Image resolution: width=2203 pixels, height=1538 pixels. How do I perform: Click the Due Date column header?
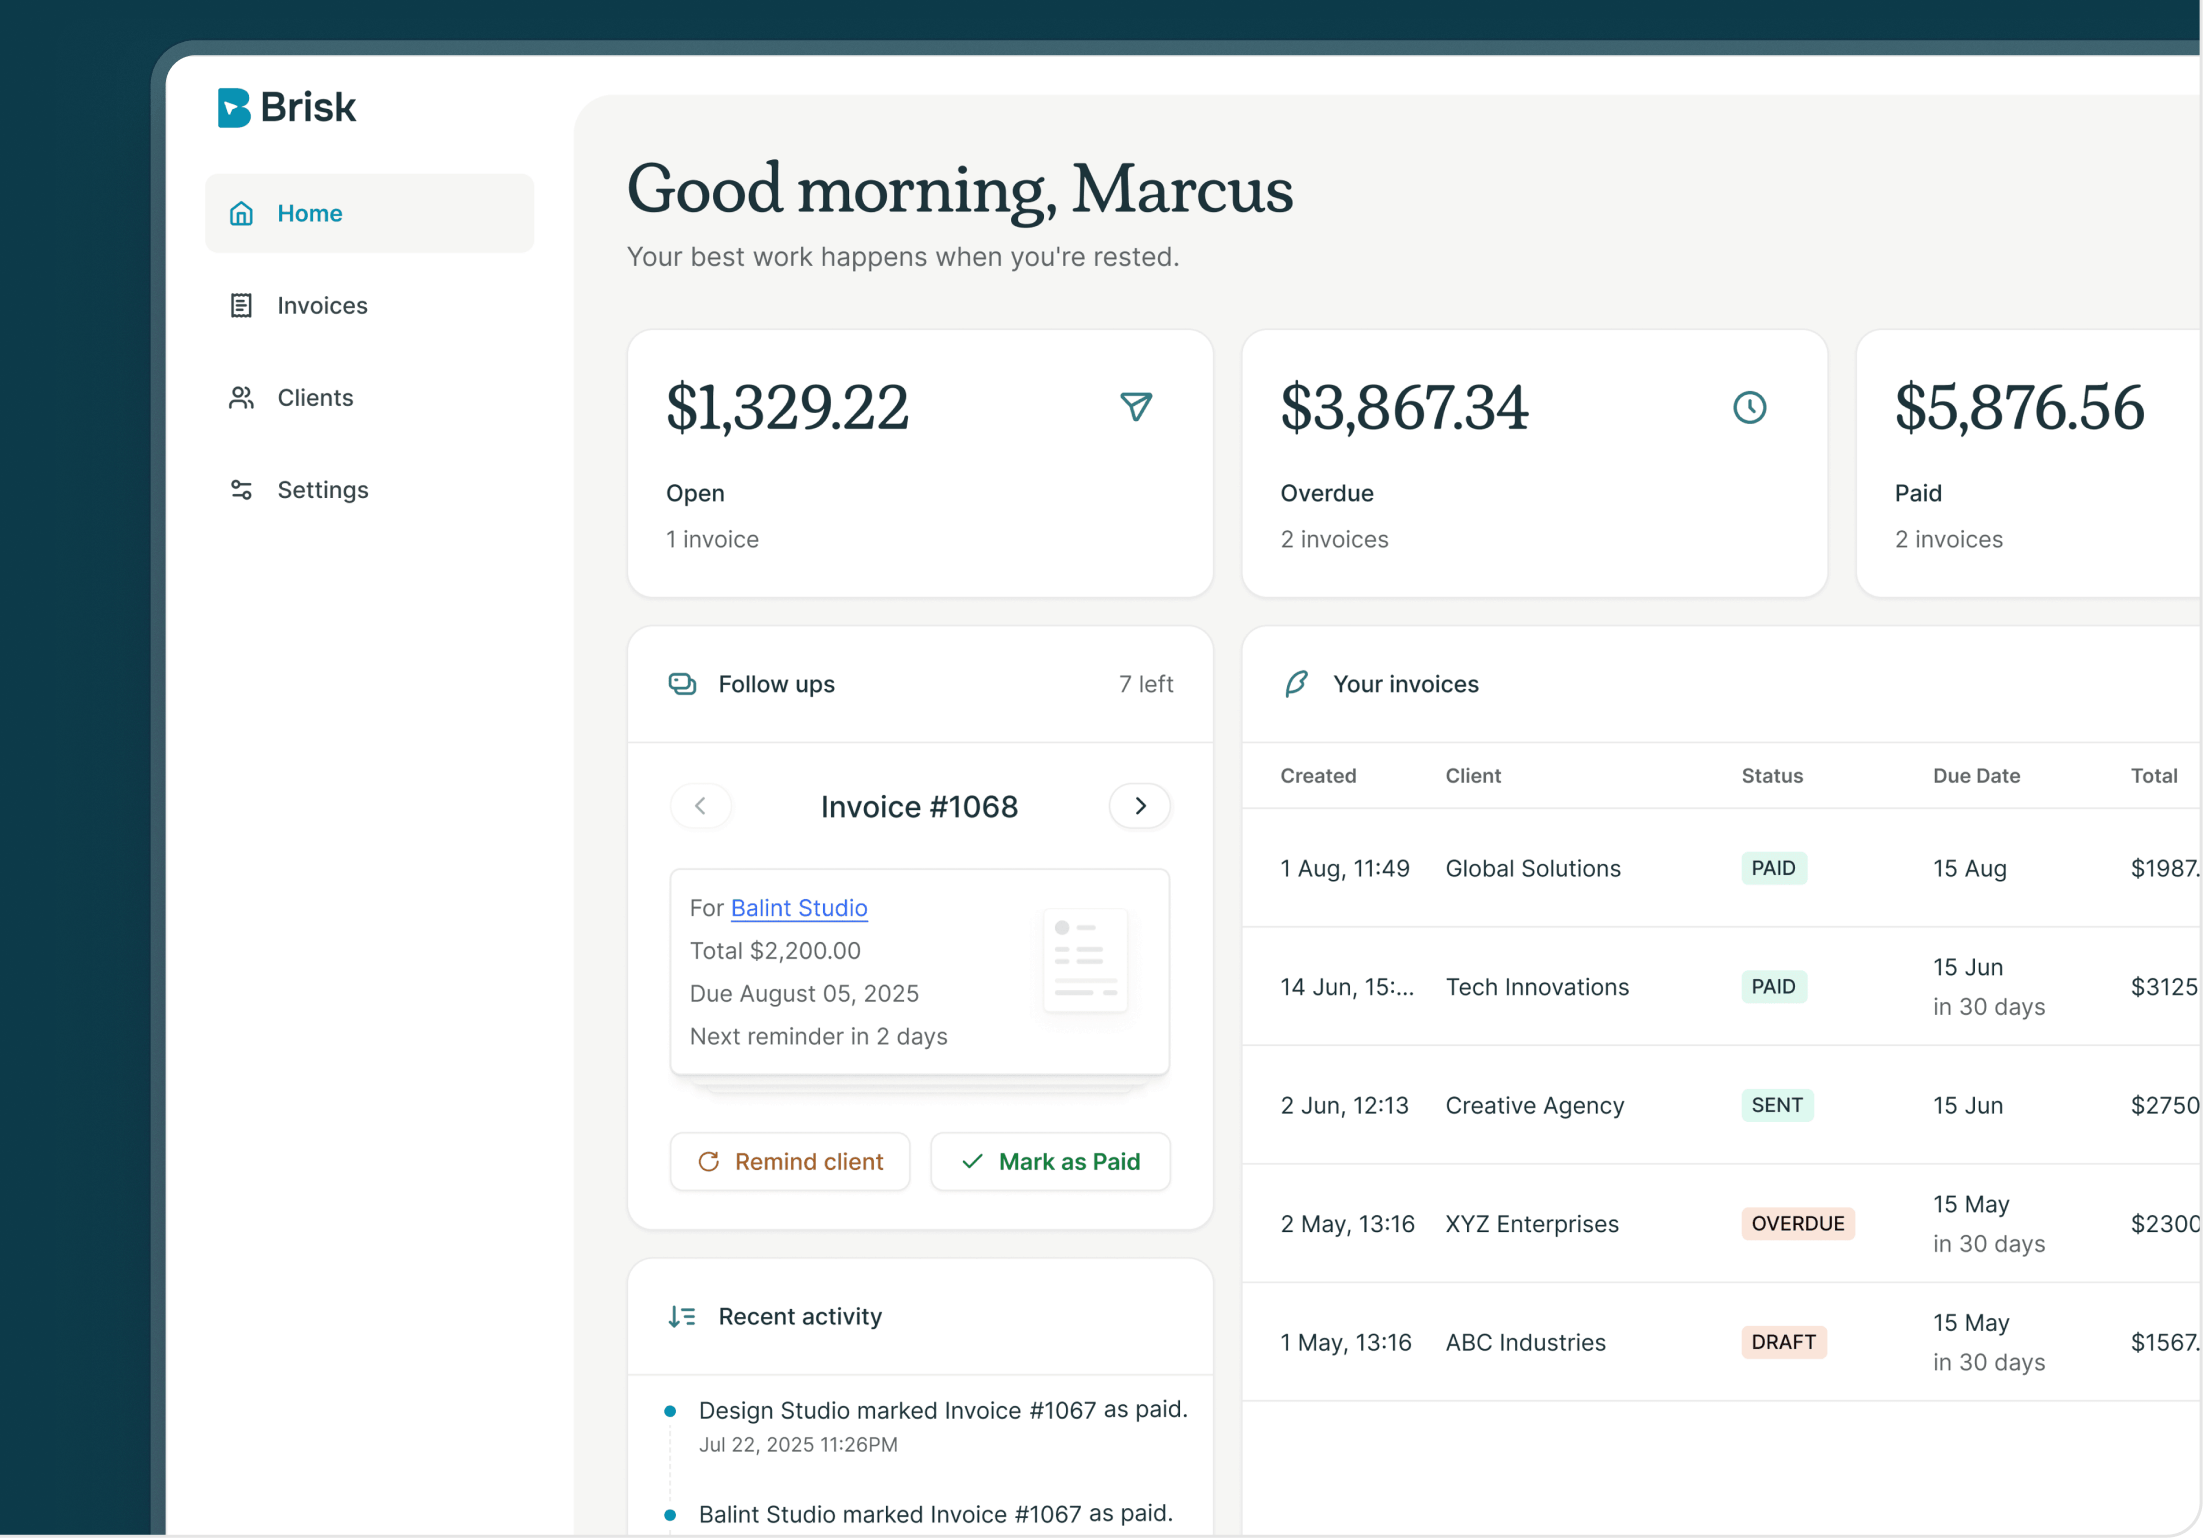click(x=1976, y=776)
